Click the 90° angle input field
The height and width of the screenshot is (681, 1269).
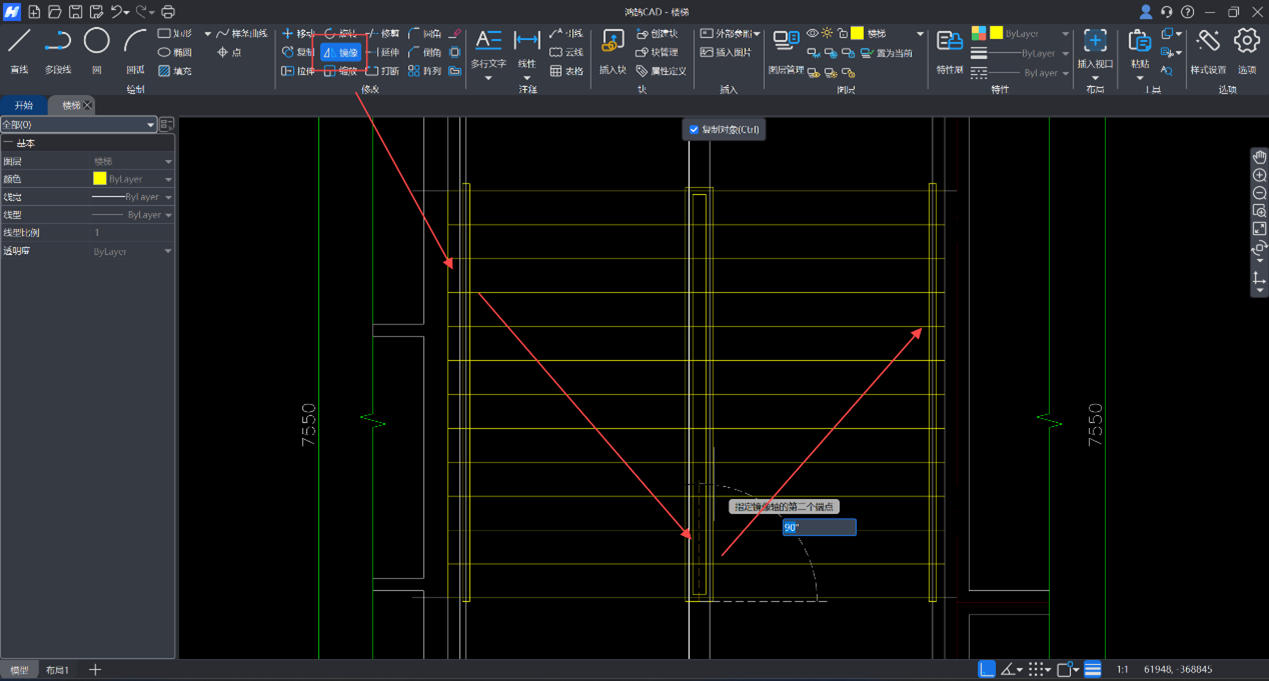pos(819,527)
